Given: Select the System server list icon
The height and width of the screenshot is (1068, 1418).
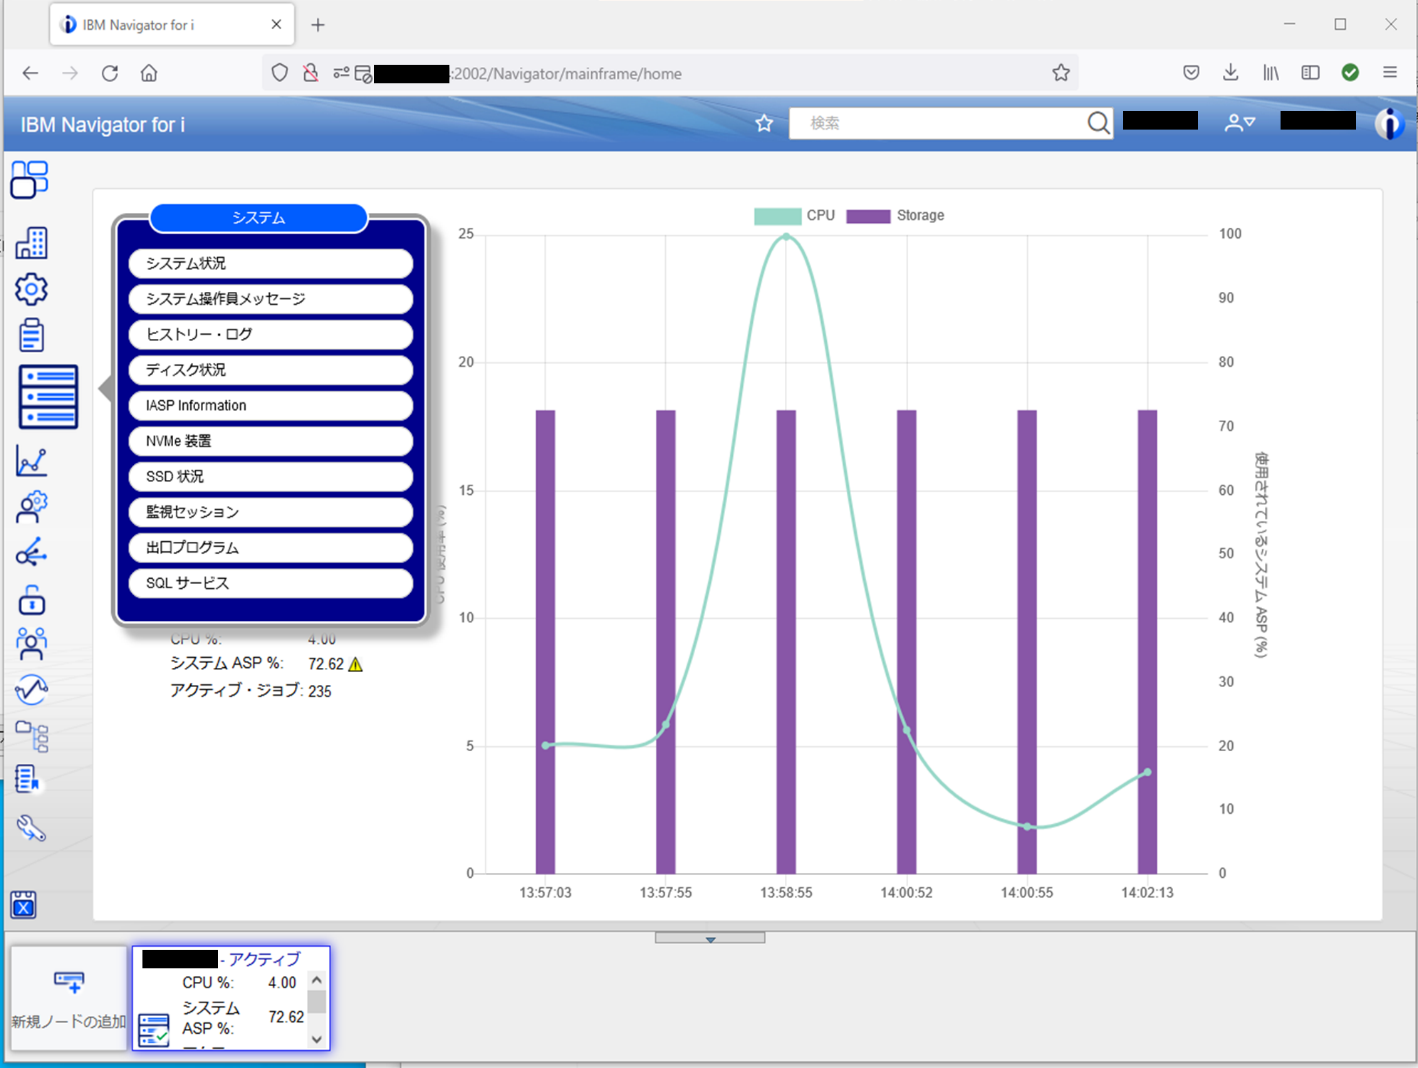Looking at the screenshot, I should tap(48, 397).
